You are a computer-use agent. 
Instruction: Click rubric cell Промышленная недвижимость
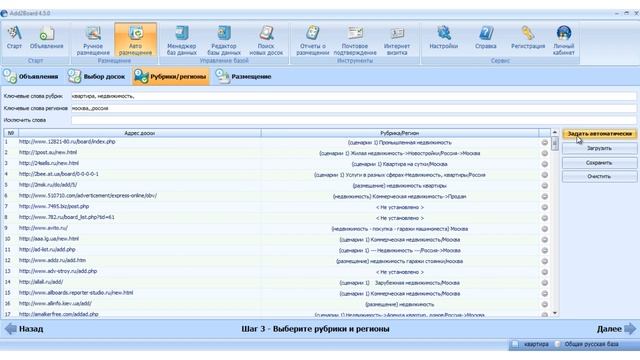point(400,142)
